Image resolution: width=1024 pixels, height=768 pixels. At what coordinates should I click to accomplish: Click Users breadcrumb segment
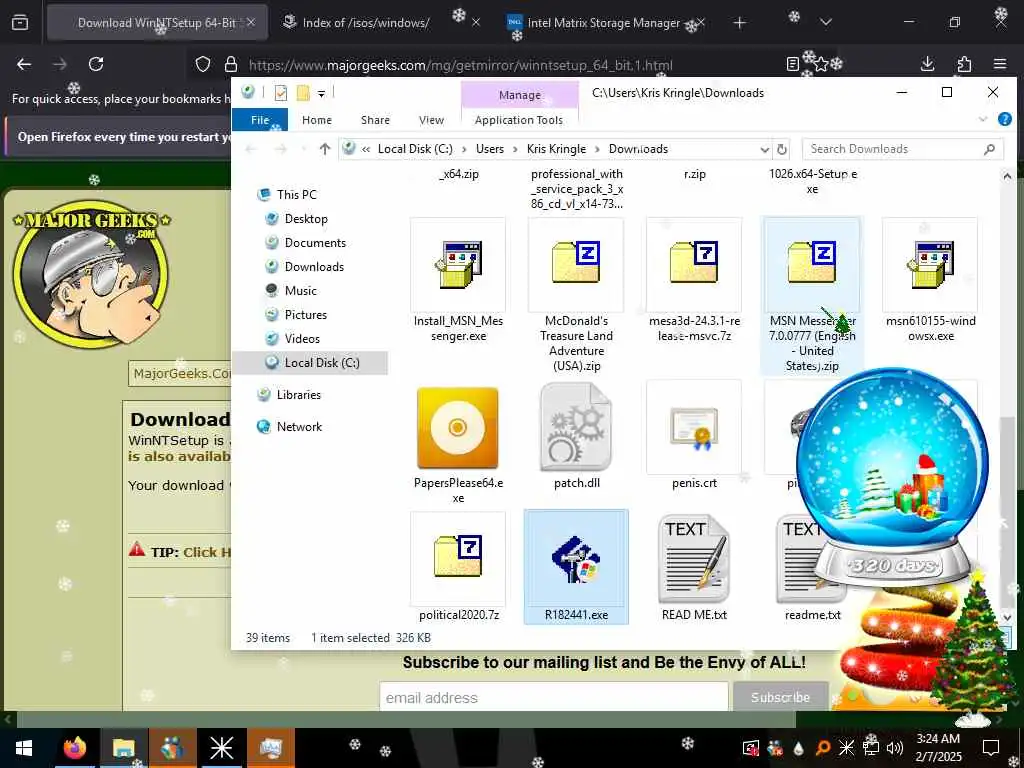pyautogui.click(x=490, y=149)
